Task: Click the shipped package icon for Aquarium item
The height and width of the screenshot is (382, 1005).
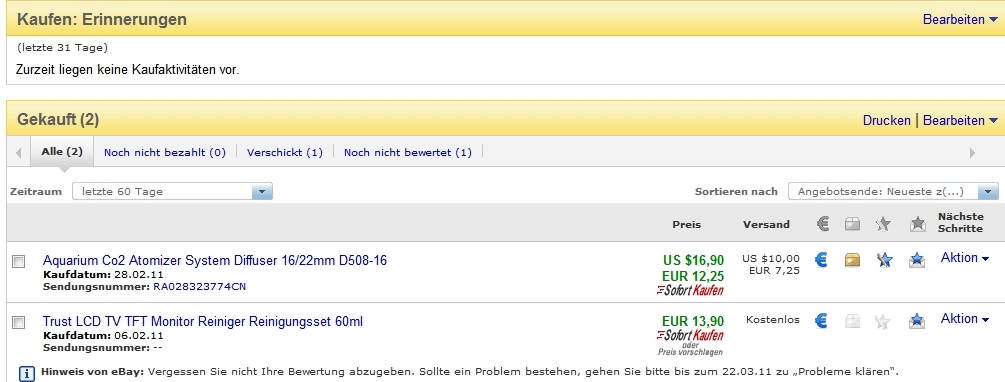Action: coord(852,260)
